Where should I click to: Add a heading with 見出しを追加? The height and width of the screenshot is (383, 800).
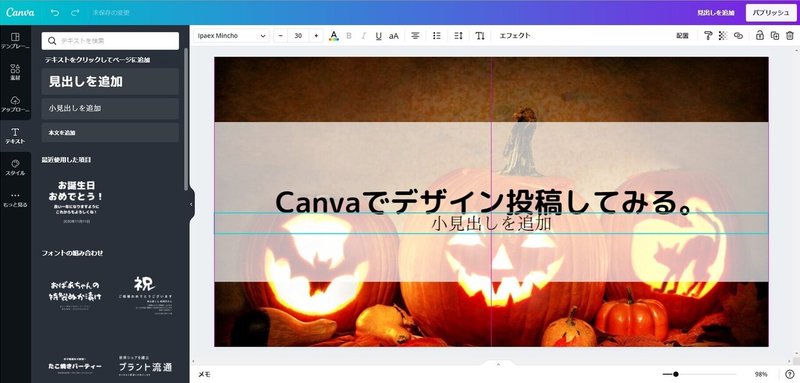click(x=110, y=82)
